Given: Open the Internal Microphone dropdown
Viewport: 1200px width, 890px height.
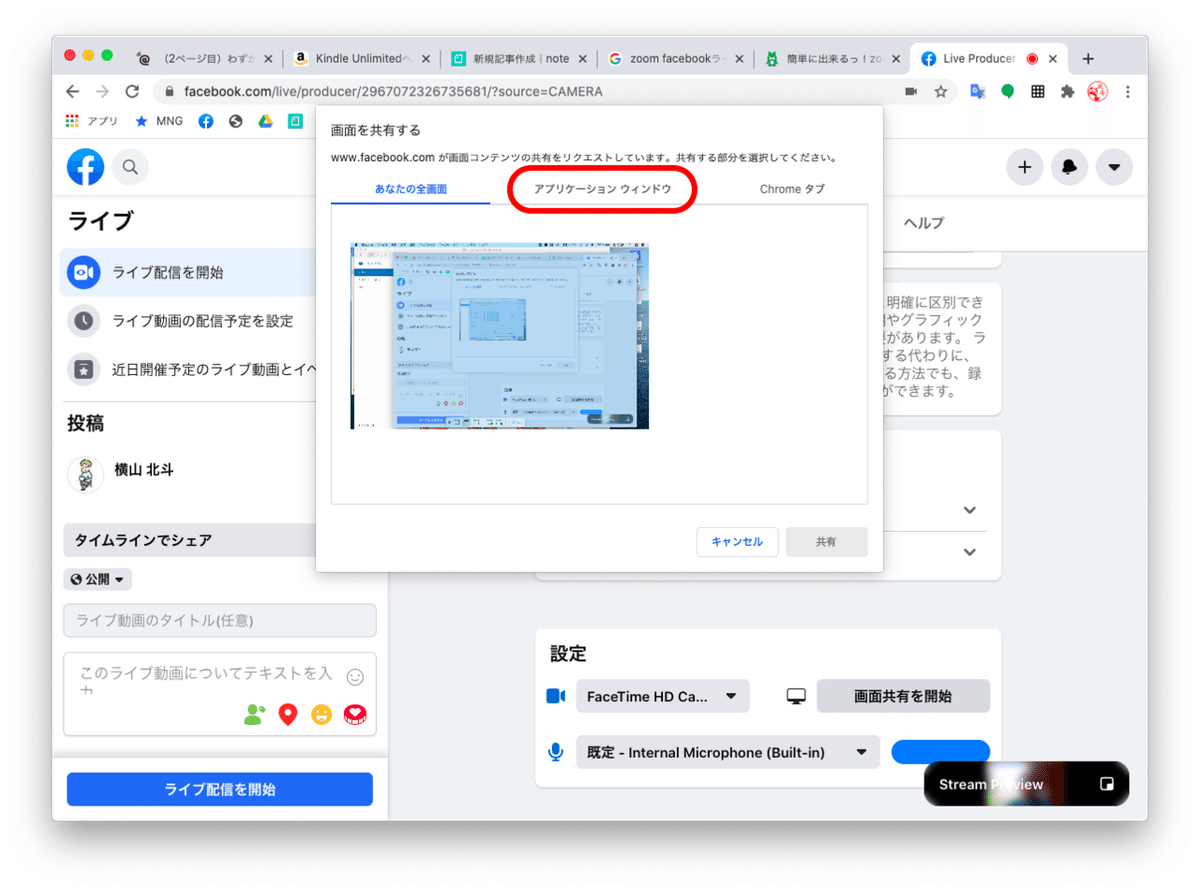Looking at the screenshot, I should (x=727, y=751).
